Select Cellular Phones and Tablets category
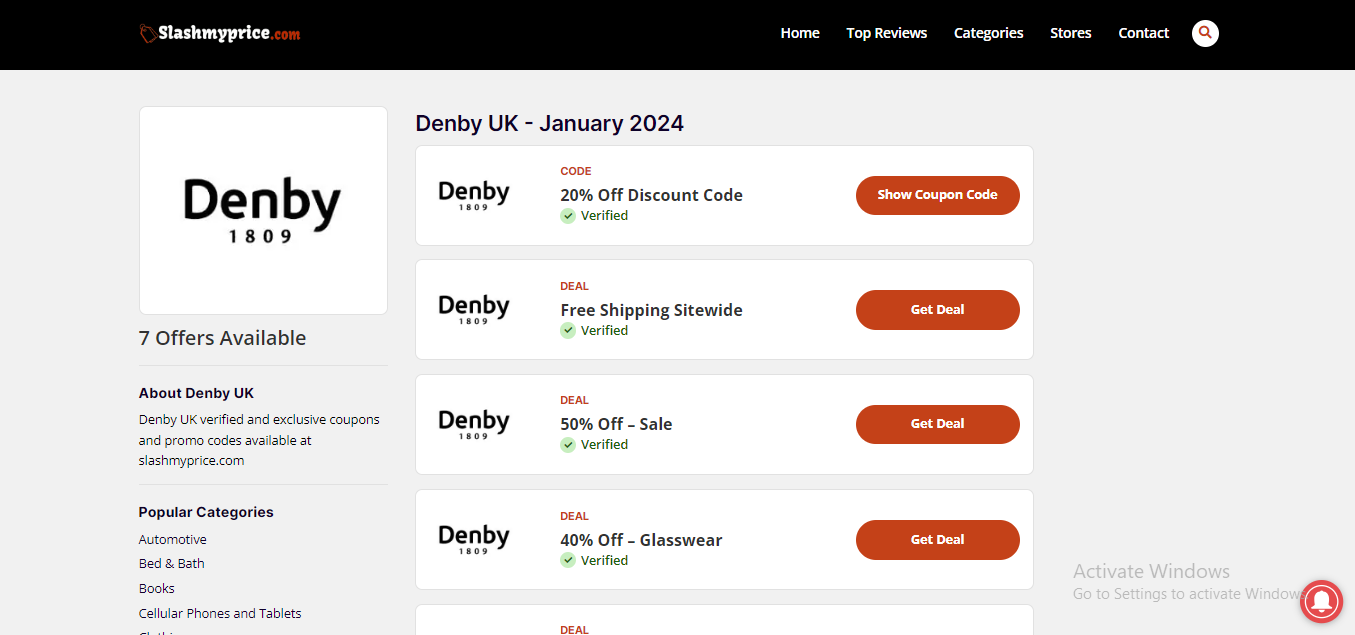1355x635 pixels. point(220,613)
